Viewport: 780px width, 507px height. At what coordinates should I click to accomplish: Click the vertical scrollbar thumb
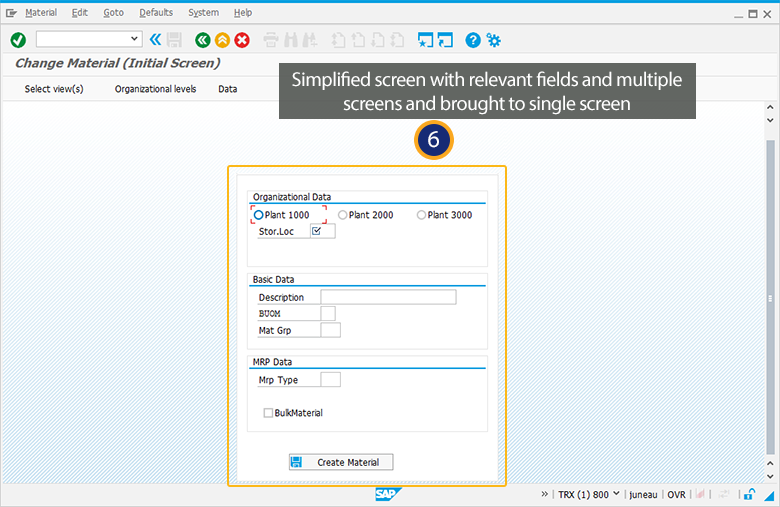770,298
